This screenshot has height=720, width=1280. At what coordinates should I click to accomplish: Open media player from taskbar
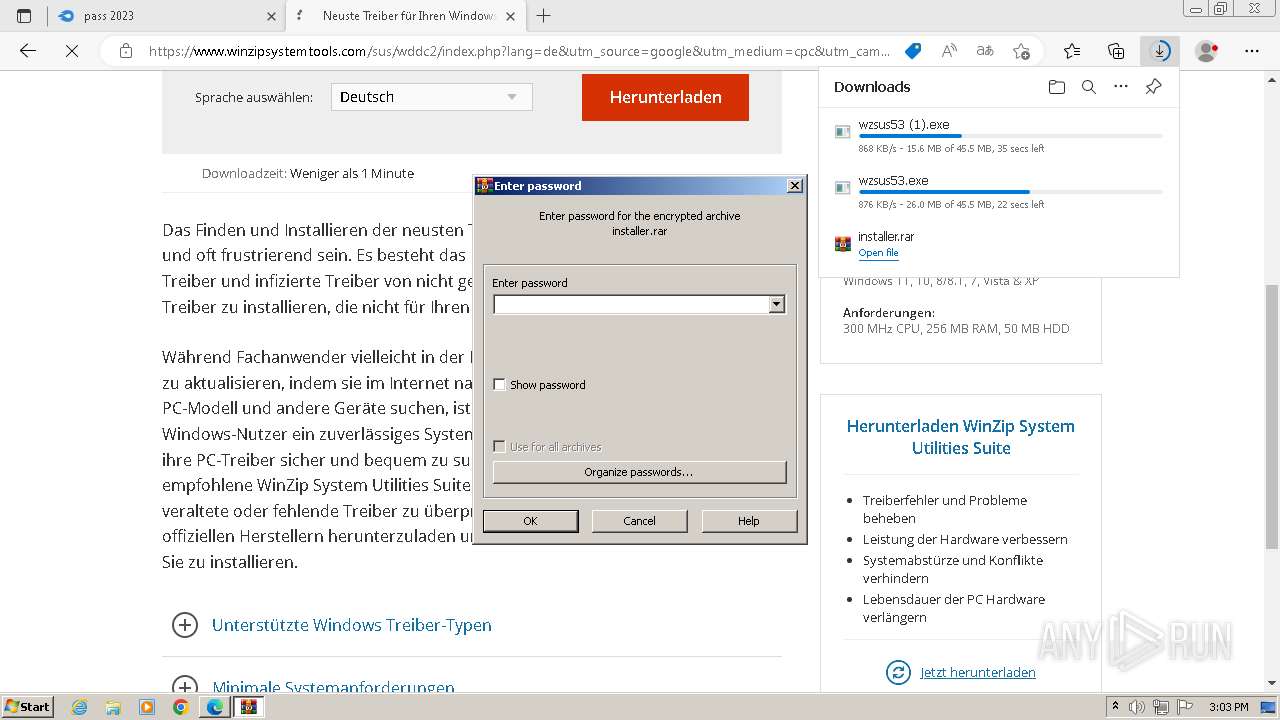(147, 707)
